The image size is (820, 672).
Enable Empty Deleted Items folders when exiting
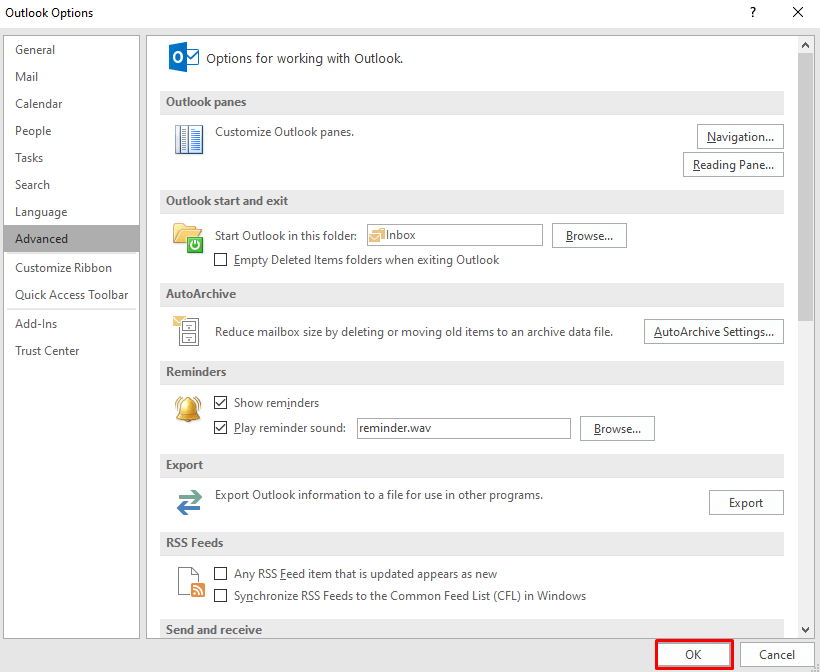point(221,260)
